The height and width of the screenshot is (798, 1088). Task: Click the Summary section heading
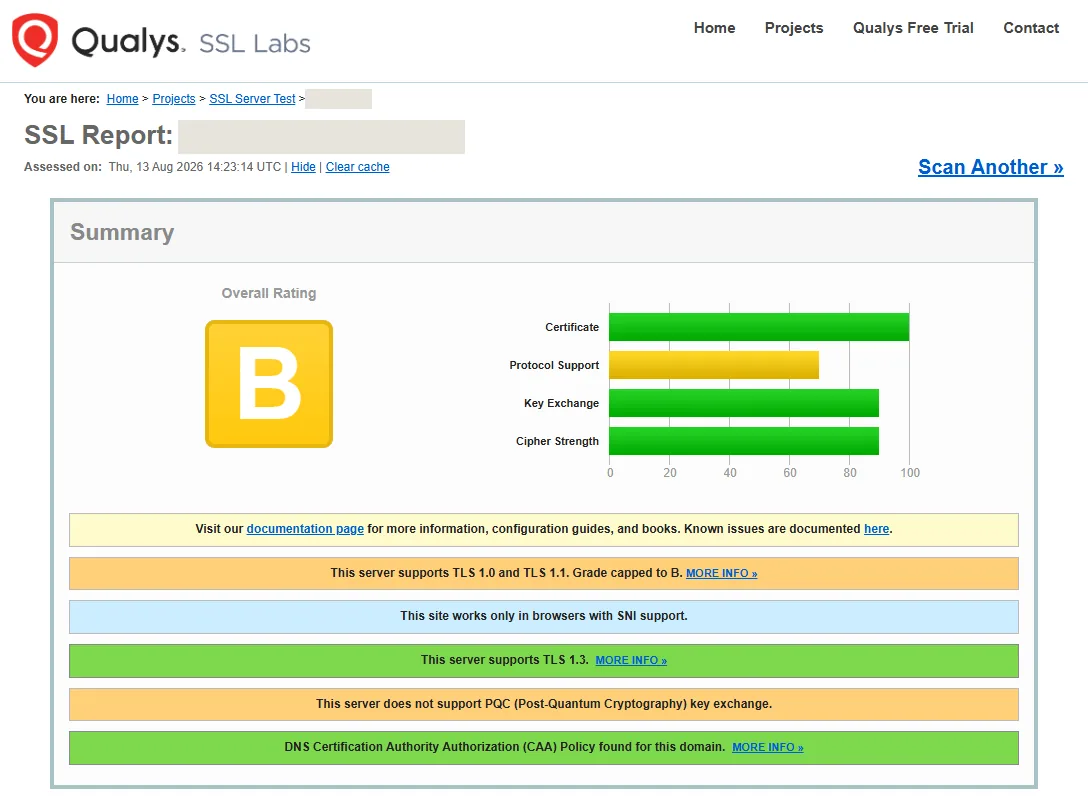click(122, 232)
